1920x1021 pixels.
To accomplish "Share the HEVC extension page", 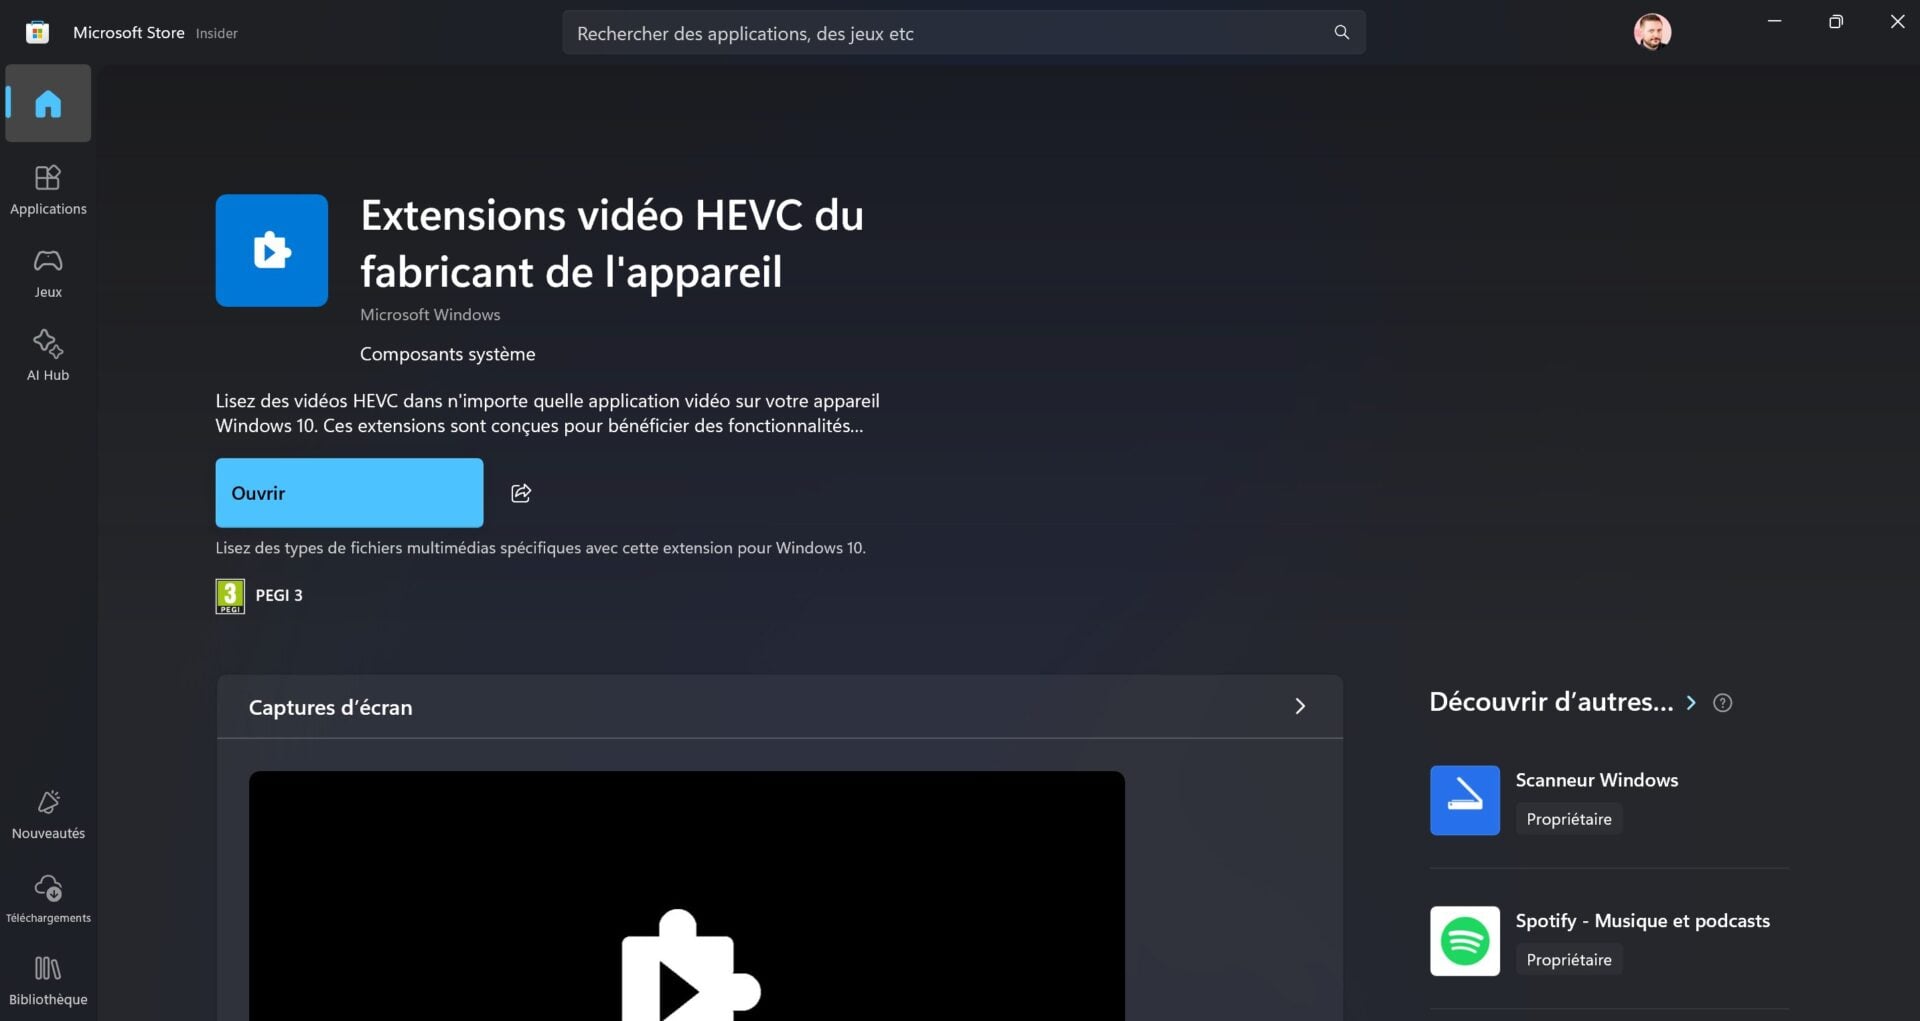I will pos(521,493).
